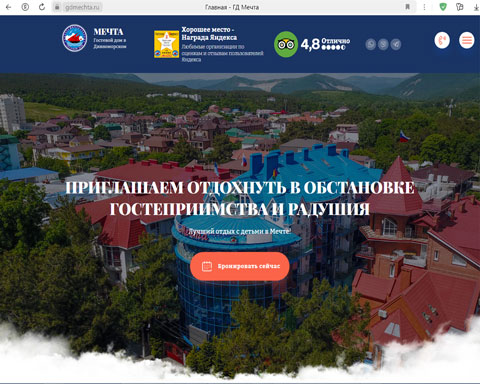The height and width of the screenshot is (384, 480).
Task: Open the green shield protection icon
Action: (x=443, y=7)
